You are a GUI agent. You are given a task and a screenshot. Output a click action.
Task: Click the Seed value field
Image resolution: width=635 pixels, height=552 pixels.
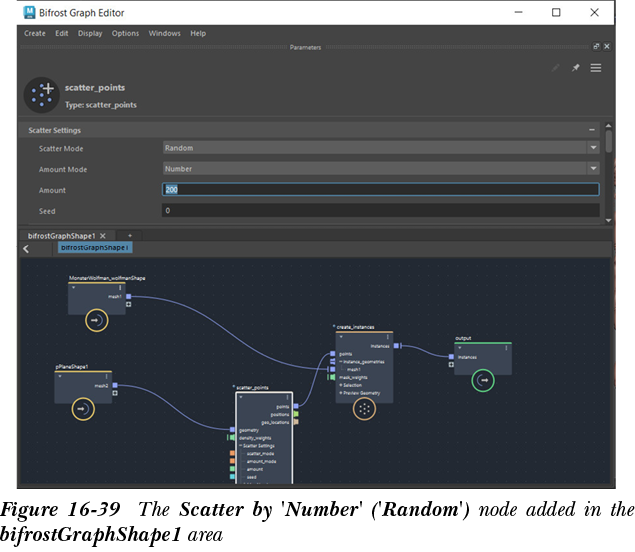380,211
